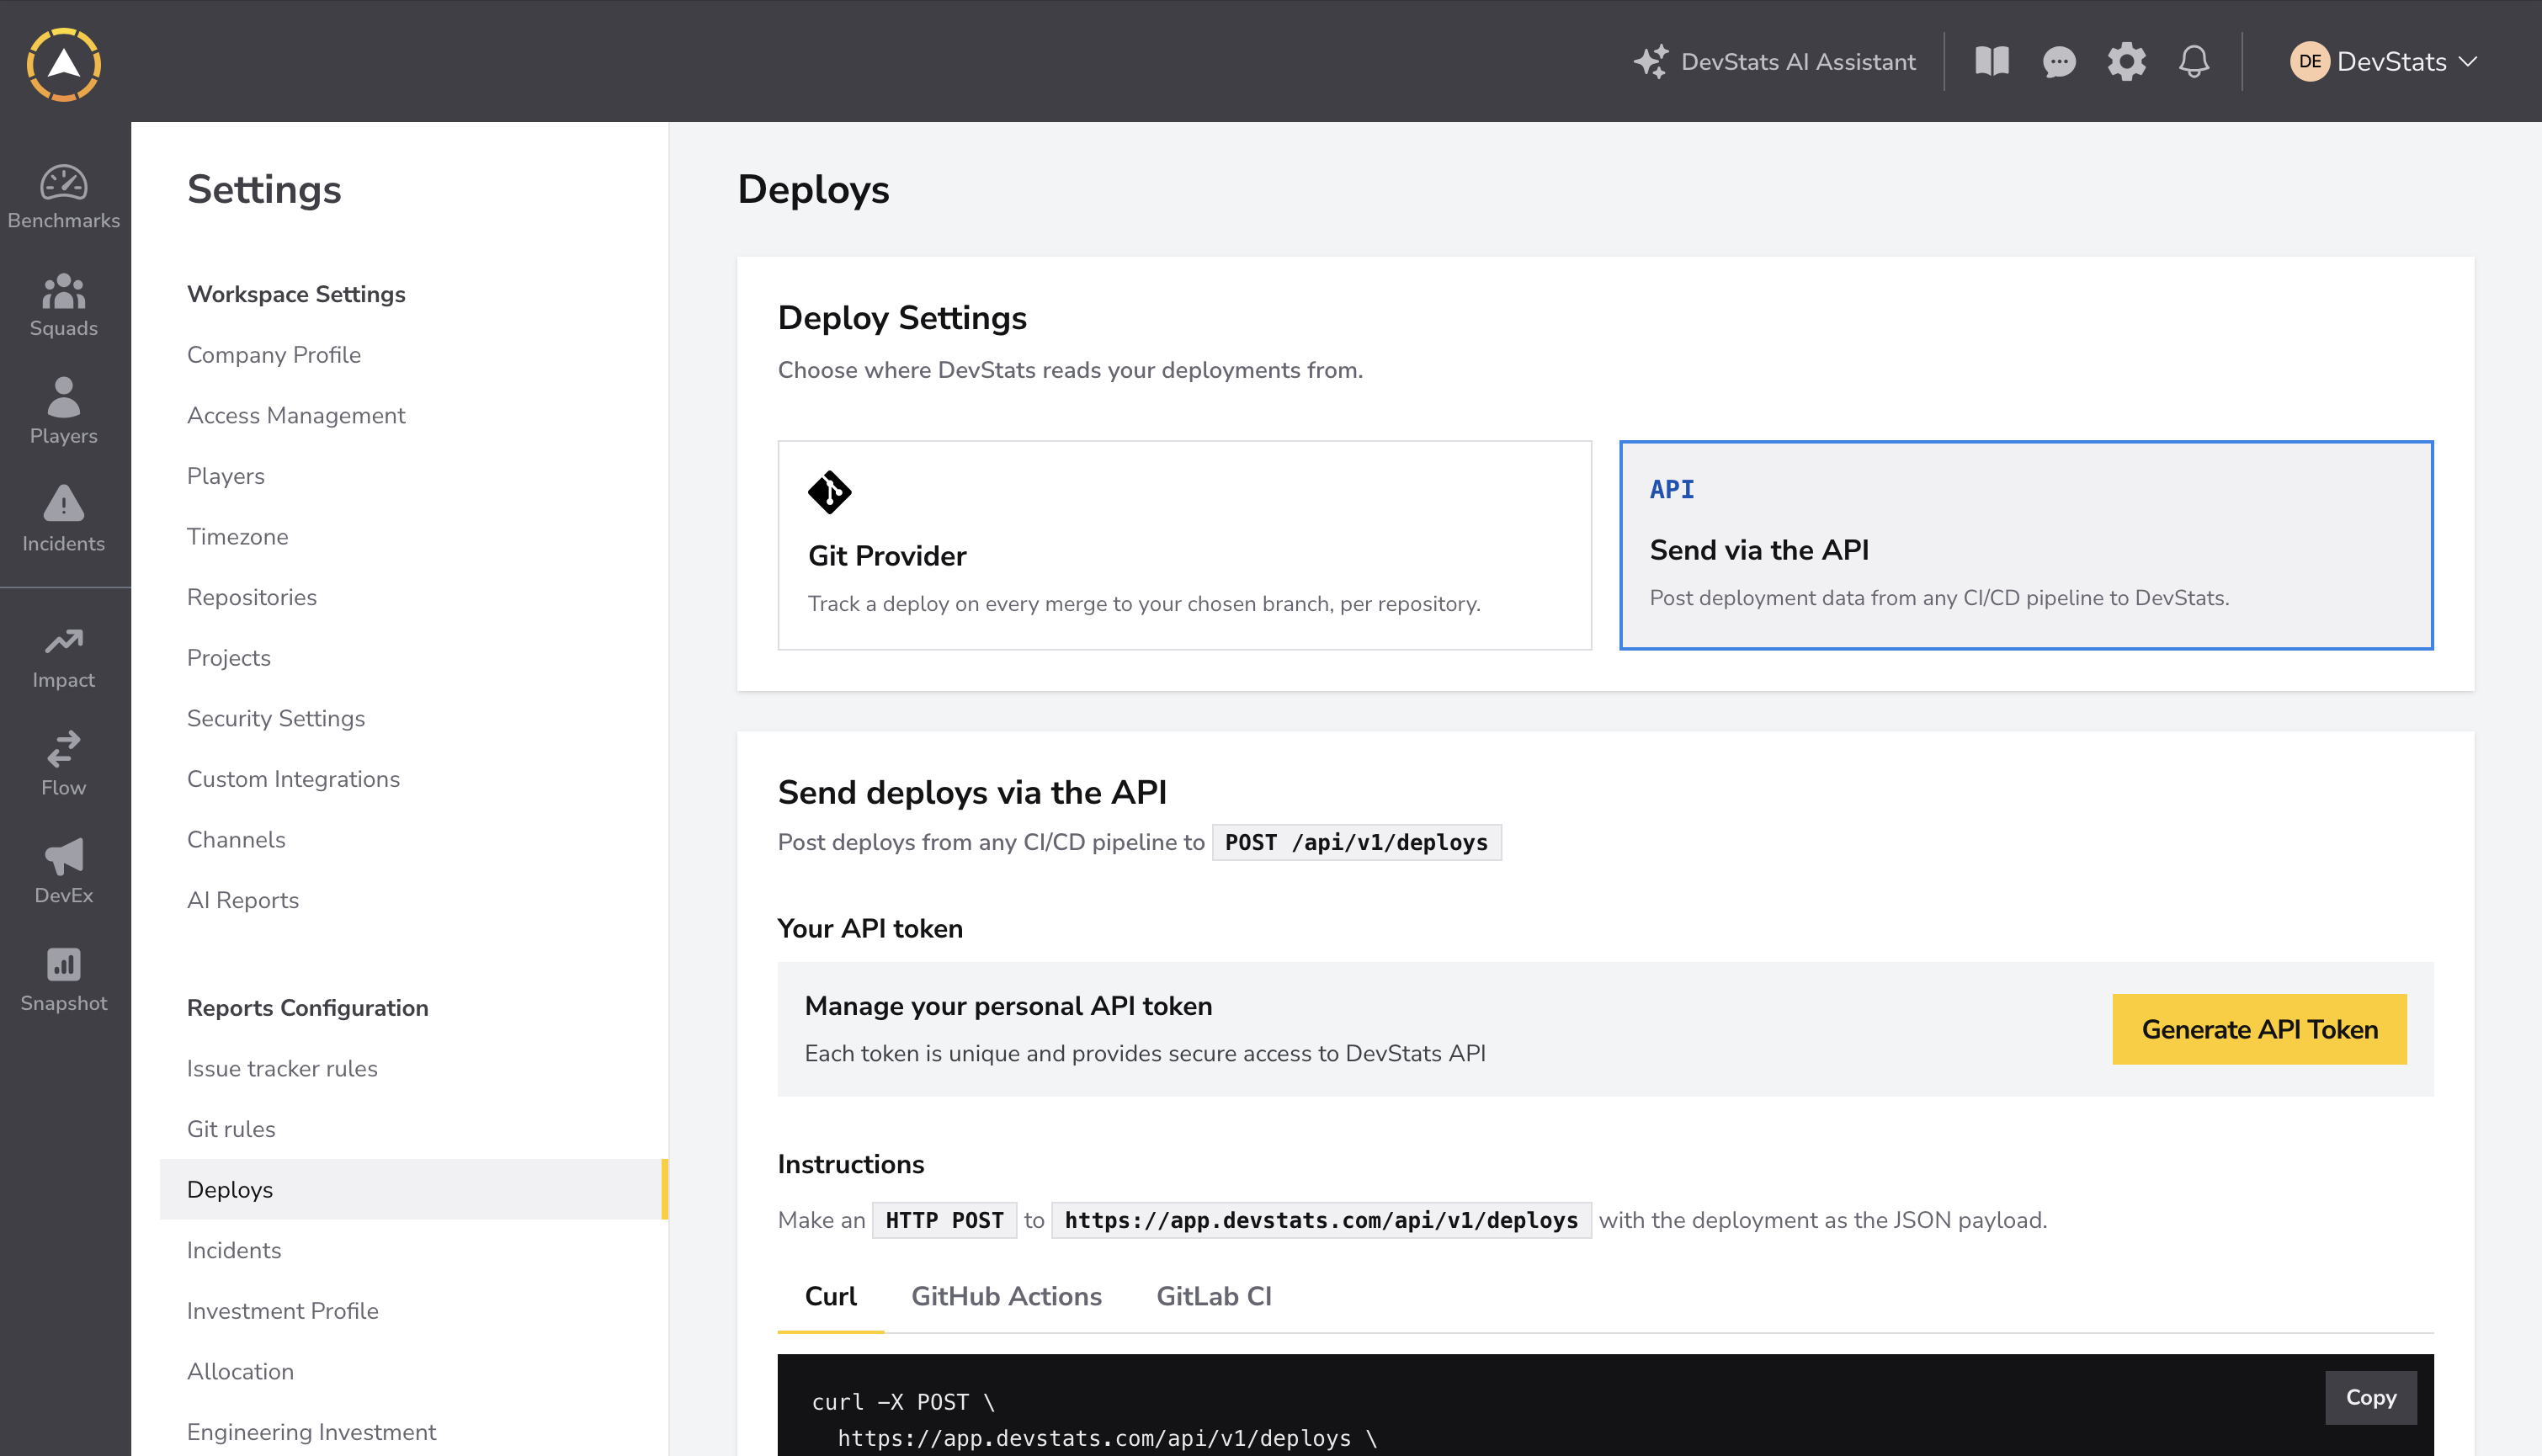This screenshot has width=2542, height=1456.
Task: Open the chat bubble icon
Action: 2059,62
